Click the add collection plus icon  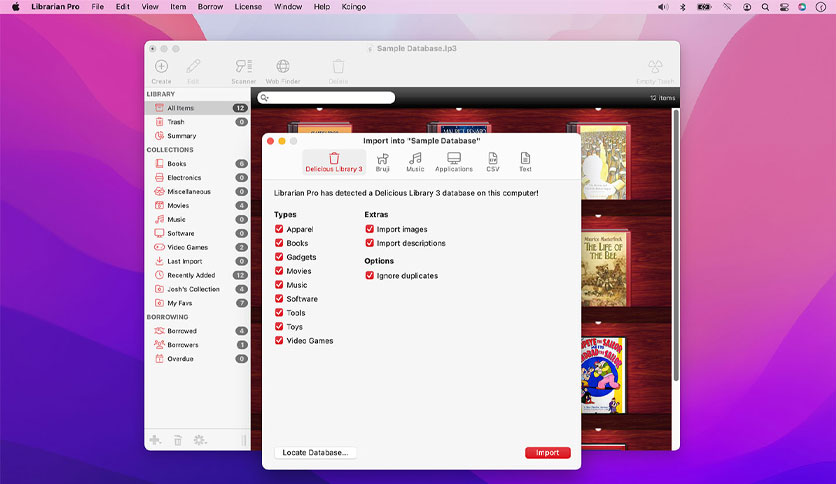click(155, 440)
